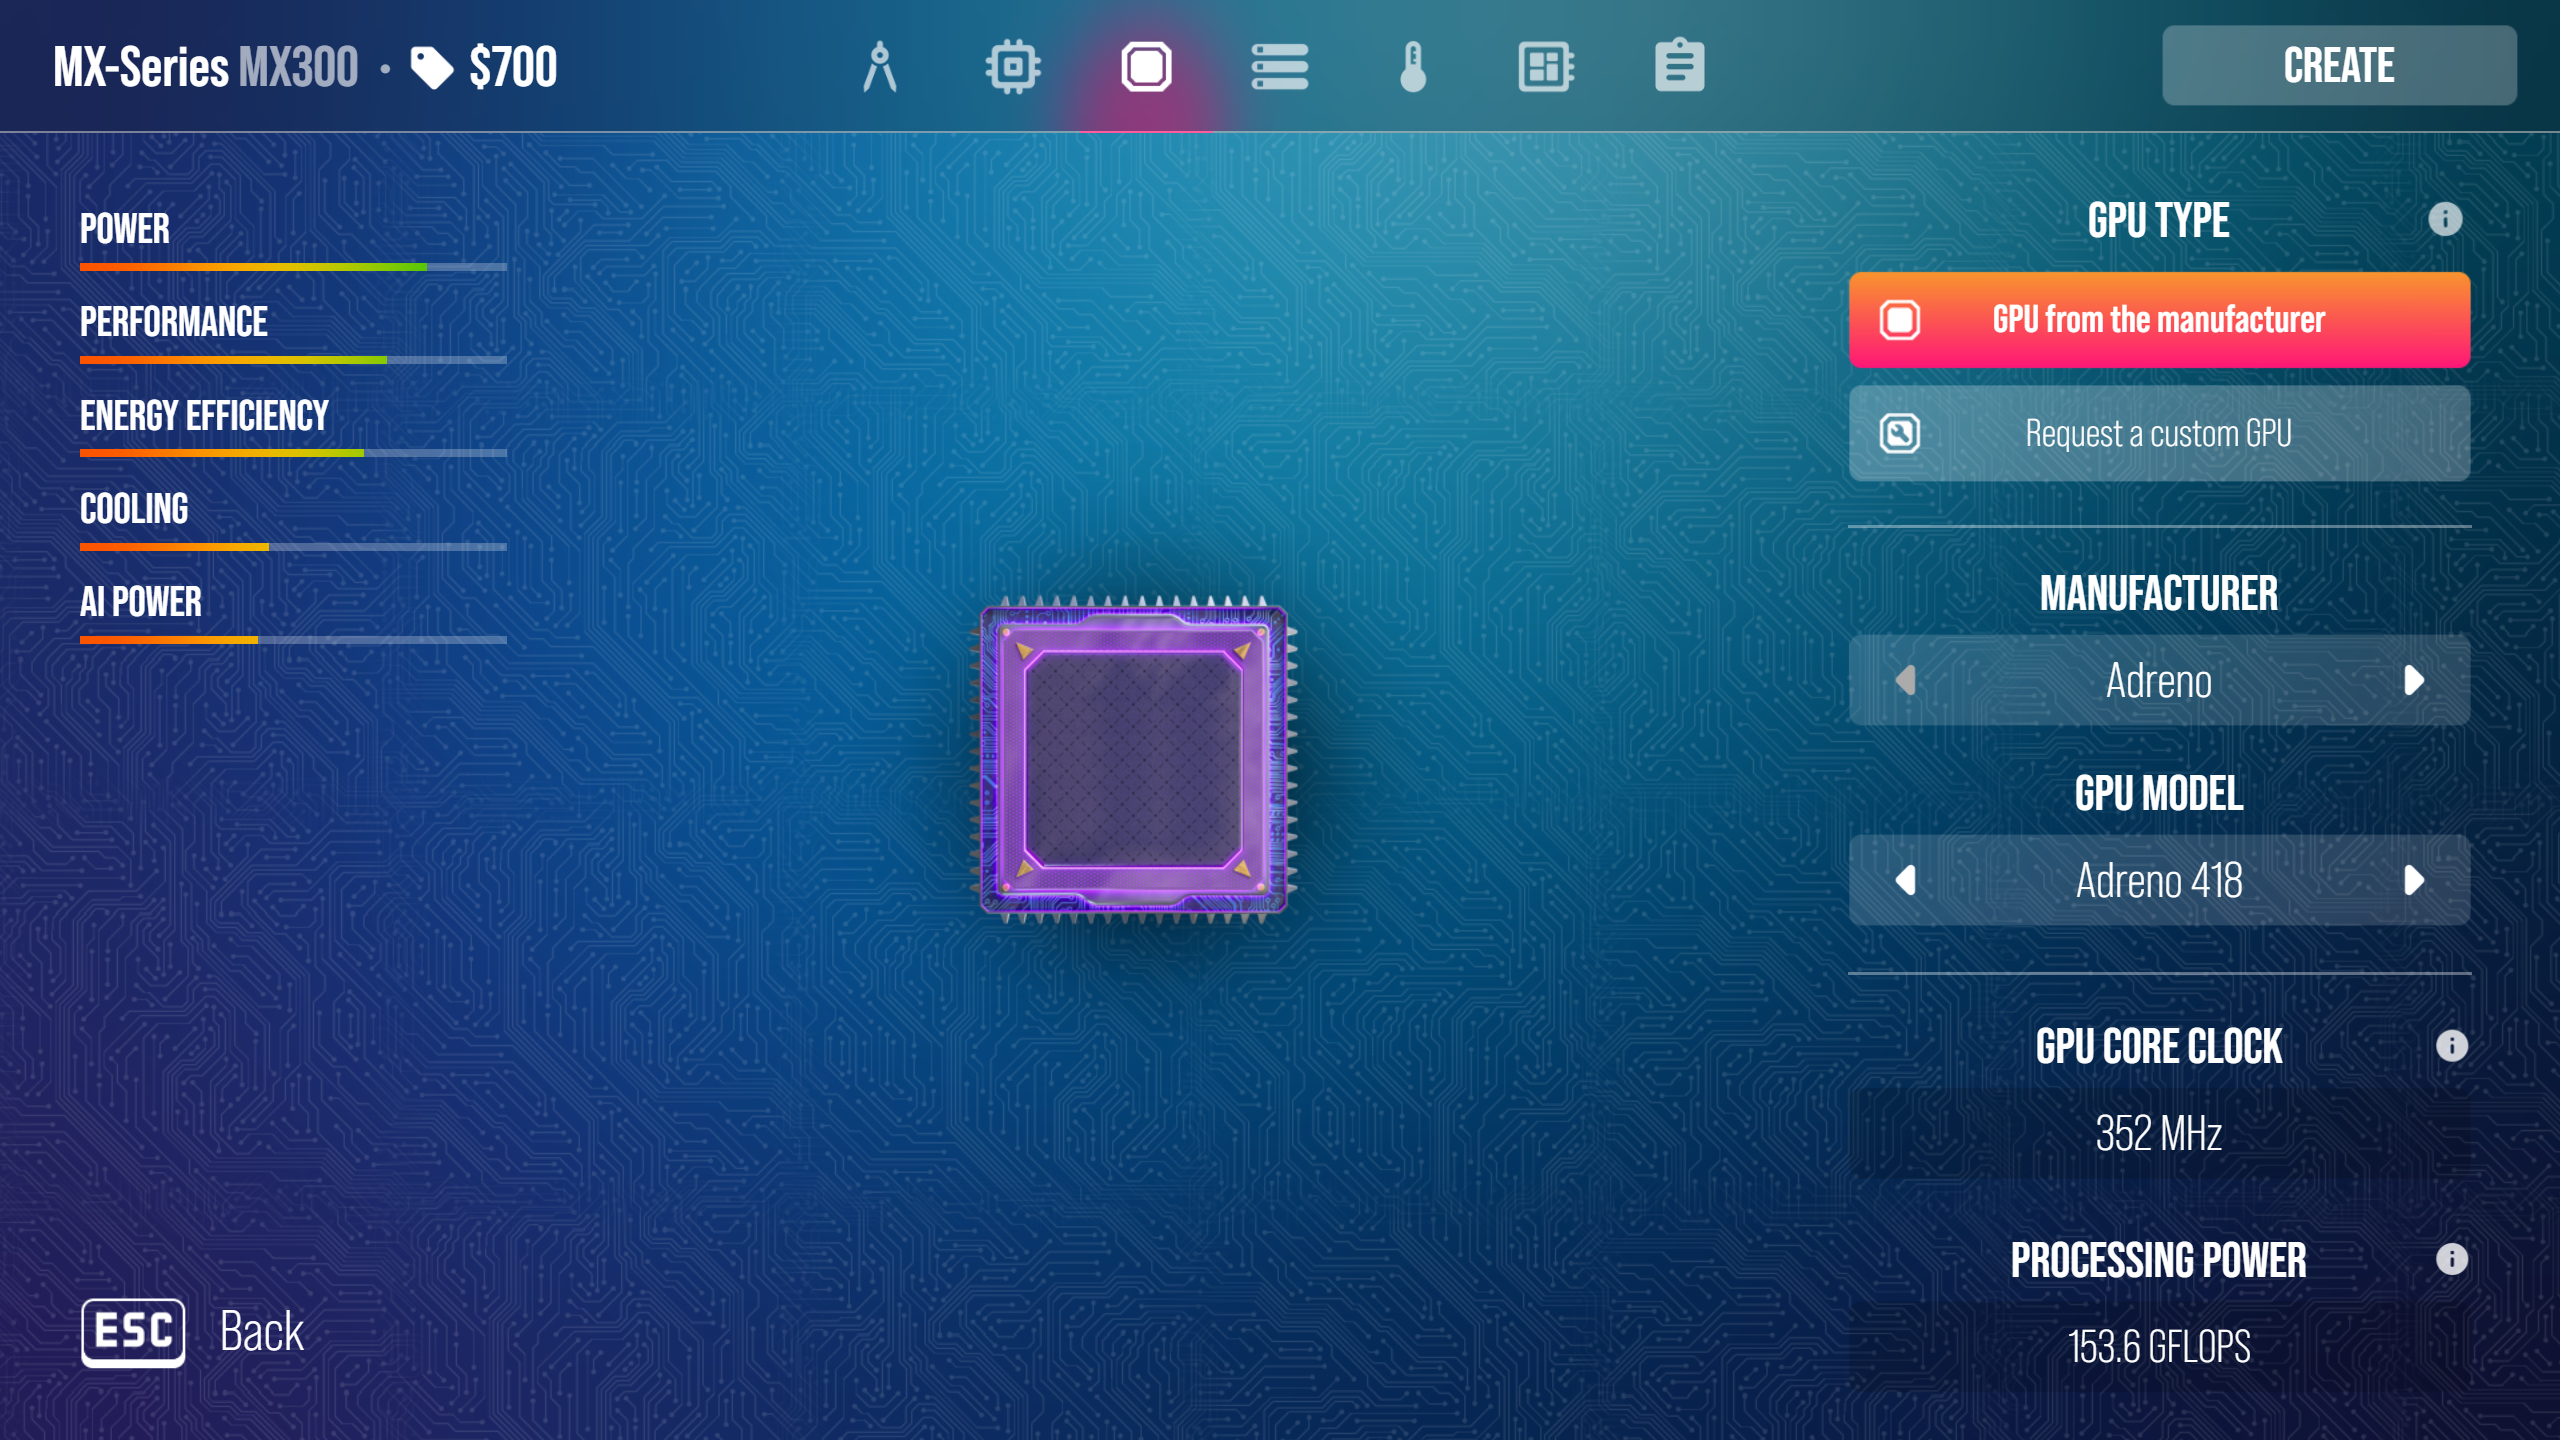Select Request a custom GPU option
This screenshot has height=1440, width=2560.
(x=2159, y=433)
